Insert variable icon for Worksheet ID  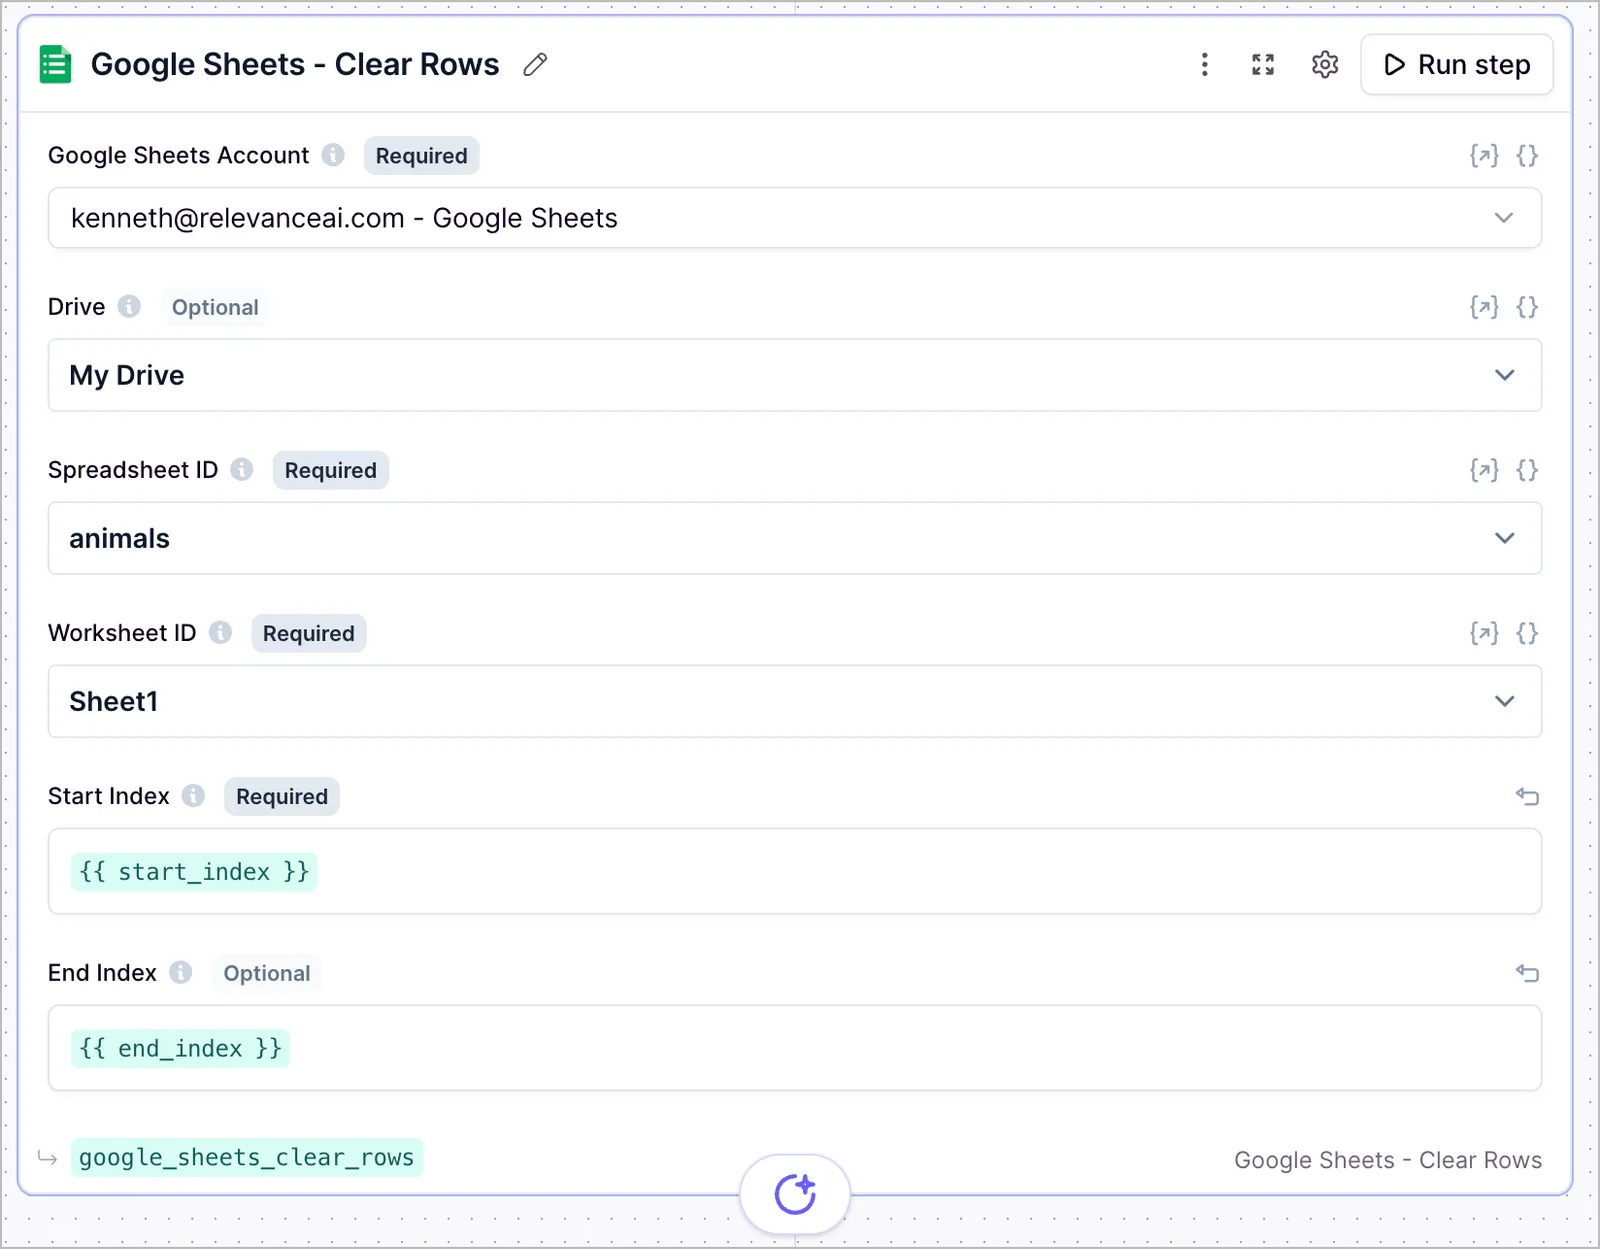tap(1484, 633)
